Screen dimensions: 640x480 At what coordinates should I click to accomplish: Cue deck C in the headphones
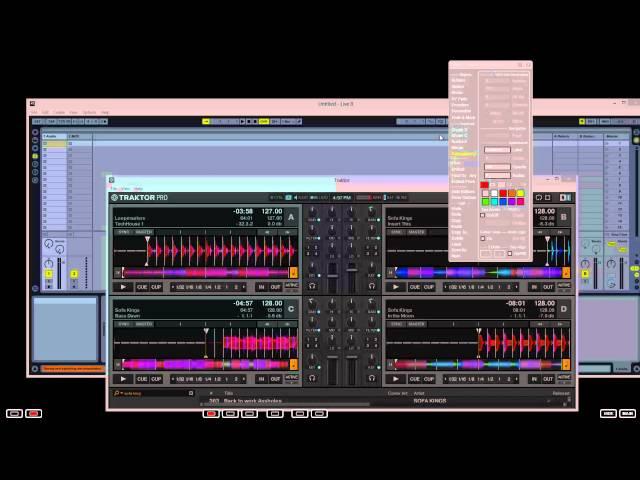point(312,378)
